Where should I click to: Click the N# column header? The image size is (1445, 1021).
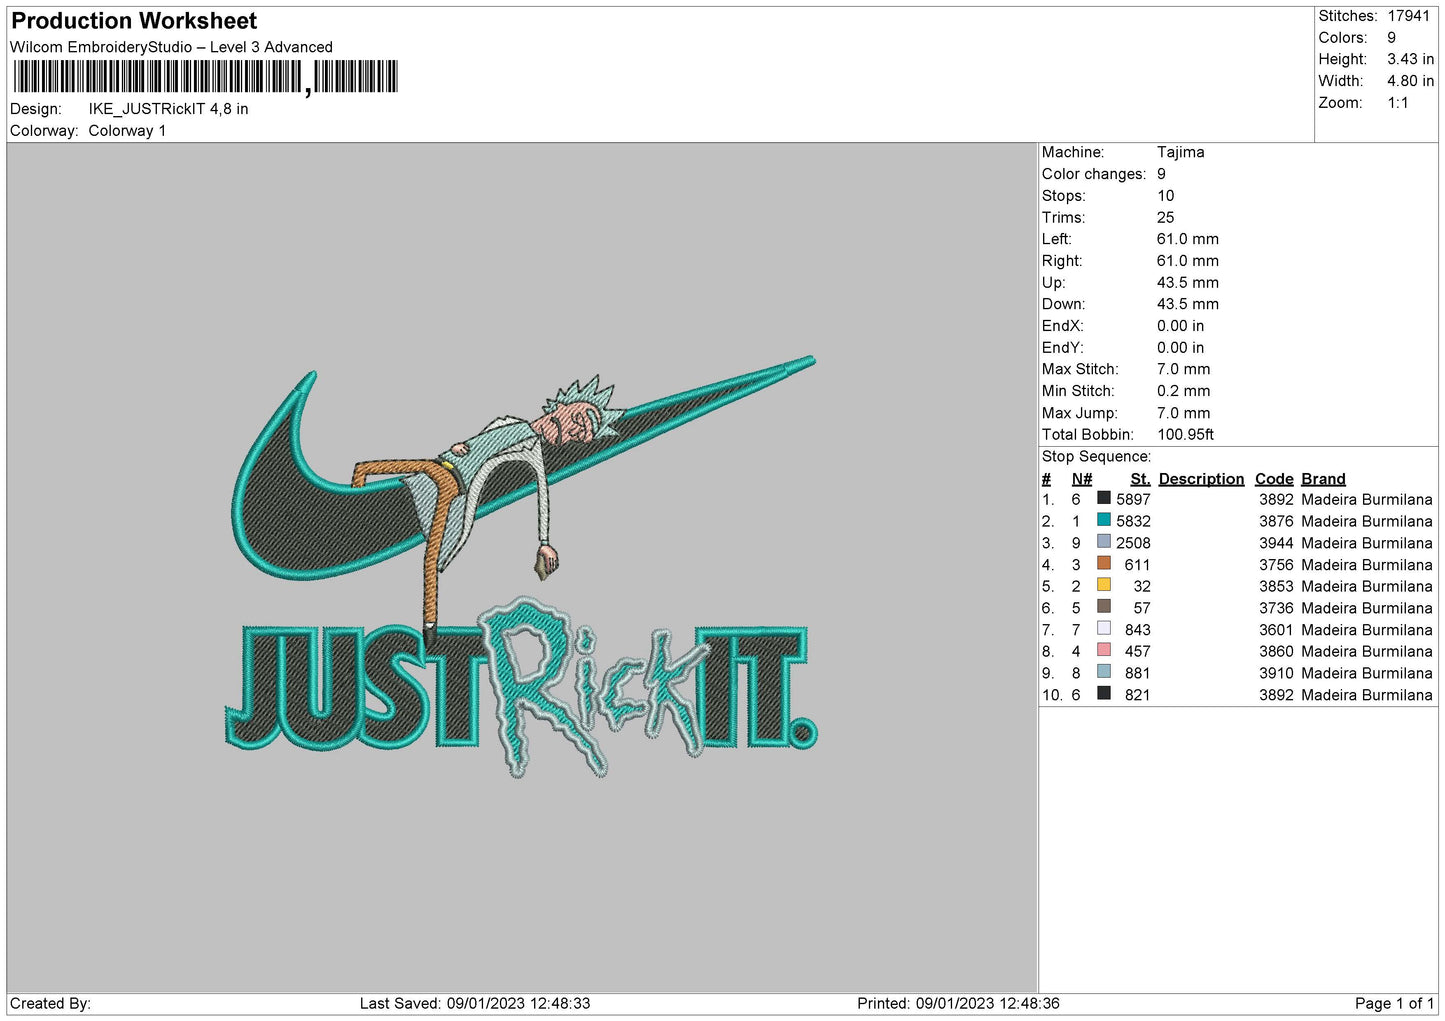pyautogui.click(x=1081, y=479)
